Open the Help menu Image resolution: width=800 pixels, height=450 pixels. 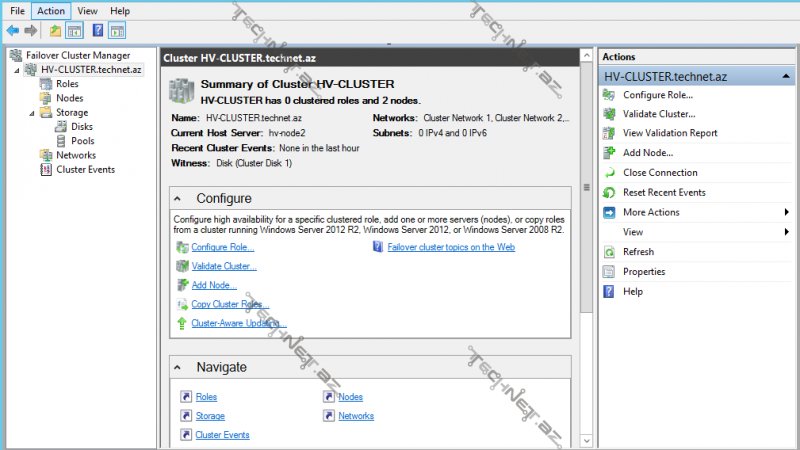tap(120, 11)
